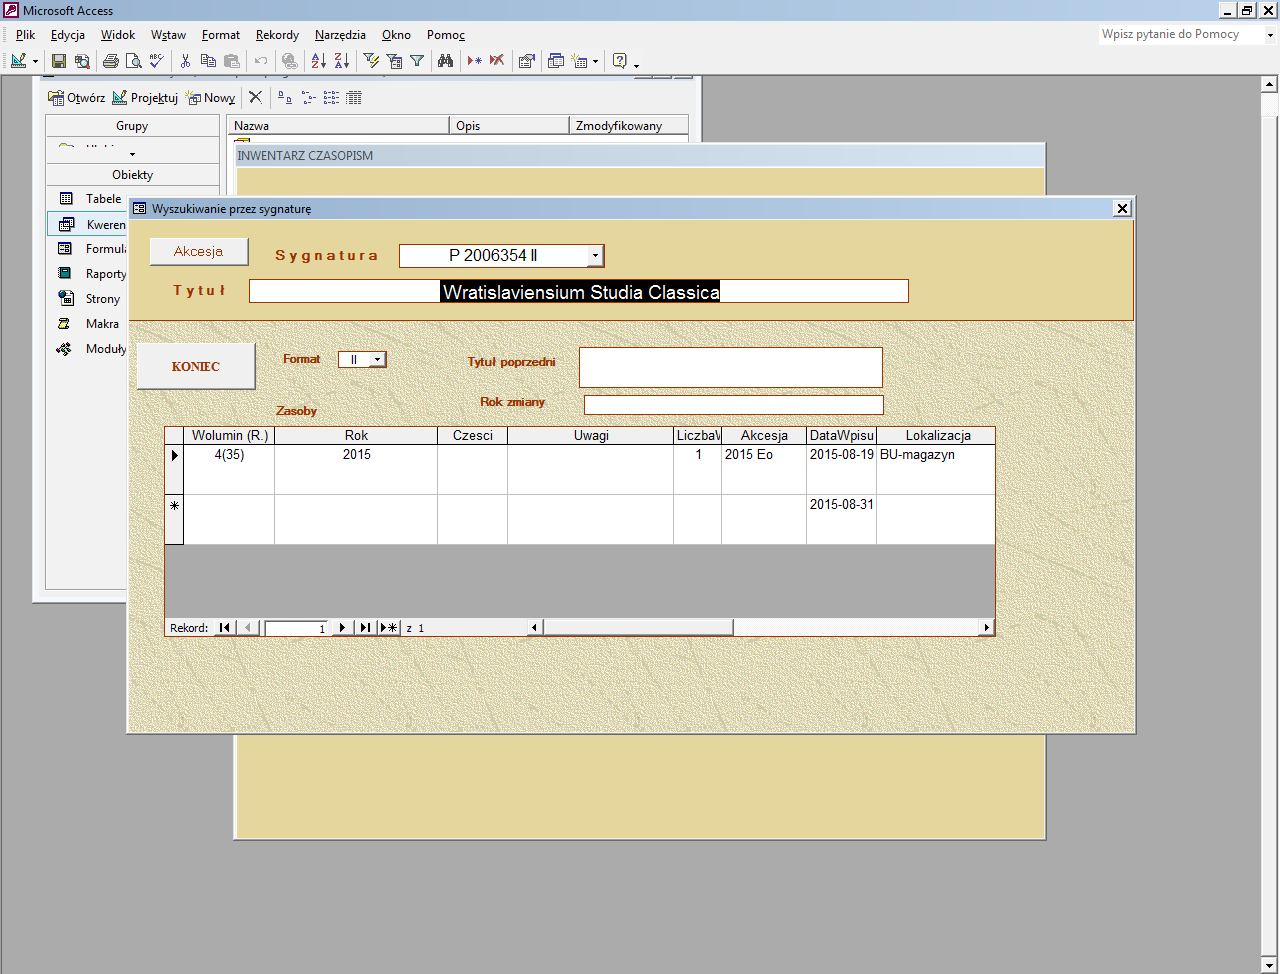Image resolution: width=1280 pixels, height=974 pixels.
Task: Sort descending with Z-A icon
Action: (342, 61)
